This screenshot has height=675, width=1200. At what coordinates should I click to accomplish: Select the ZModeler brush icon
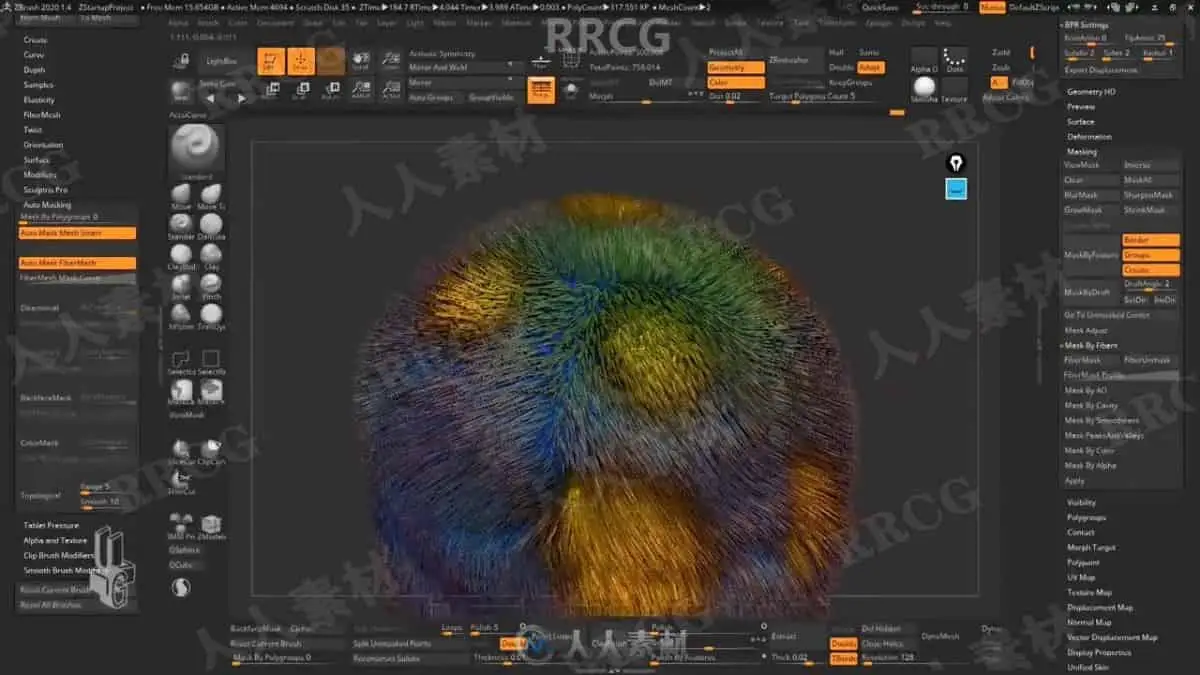[211, 525]
